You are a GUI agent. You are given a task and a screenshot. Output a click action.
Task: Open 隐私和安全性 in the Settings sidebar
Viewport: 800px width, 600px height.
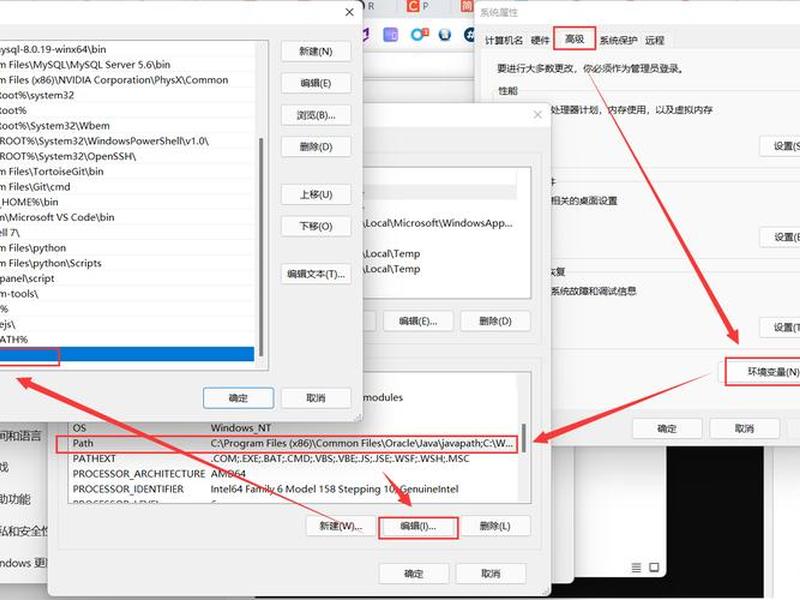point(24,531)
